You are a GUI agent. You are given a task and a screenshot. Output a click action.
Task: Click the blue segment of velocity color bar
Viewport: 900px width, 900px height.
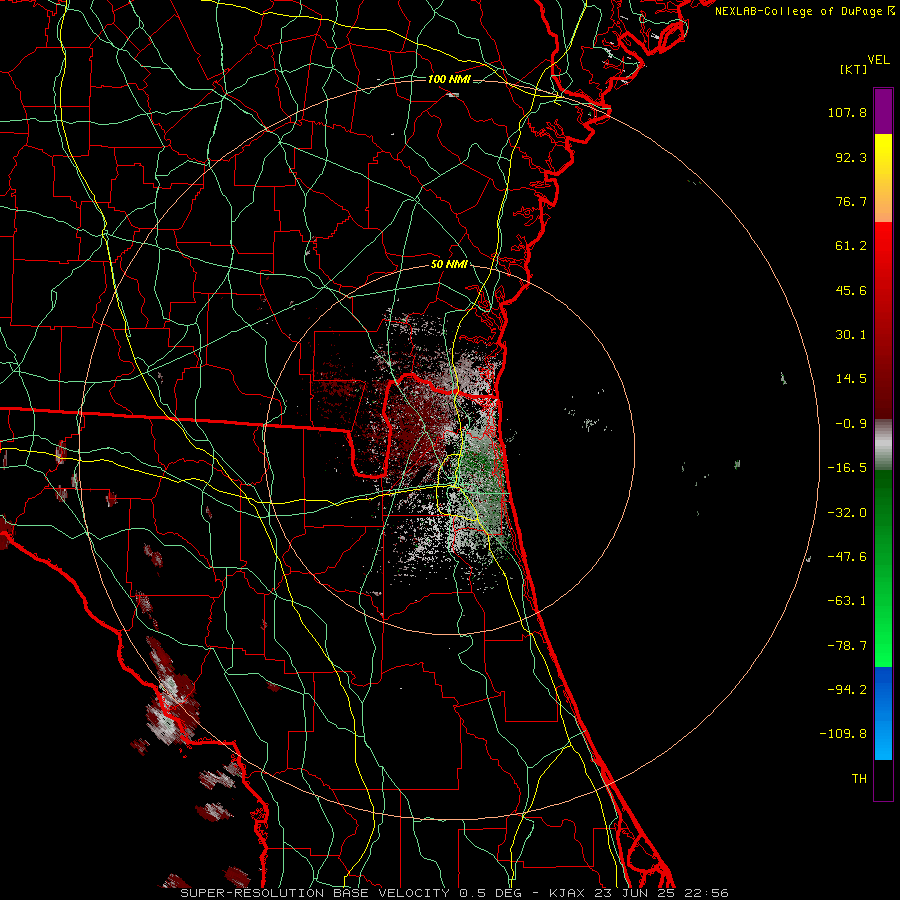point(883,713)
